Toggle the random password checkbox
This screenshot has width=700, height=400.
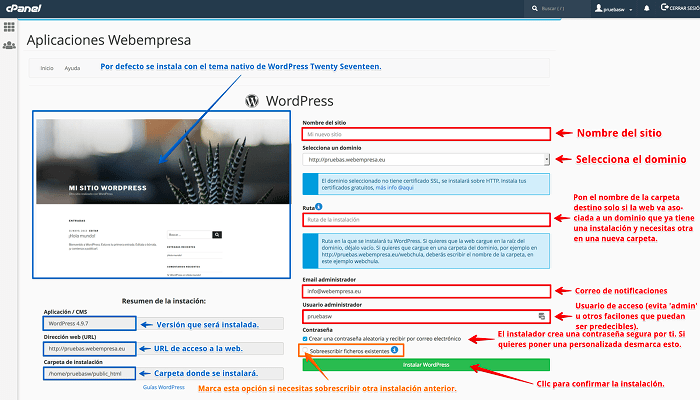pyautogui.click(x=305, y=339)
